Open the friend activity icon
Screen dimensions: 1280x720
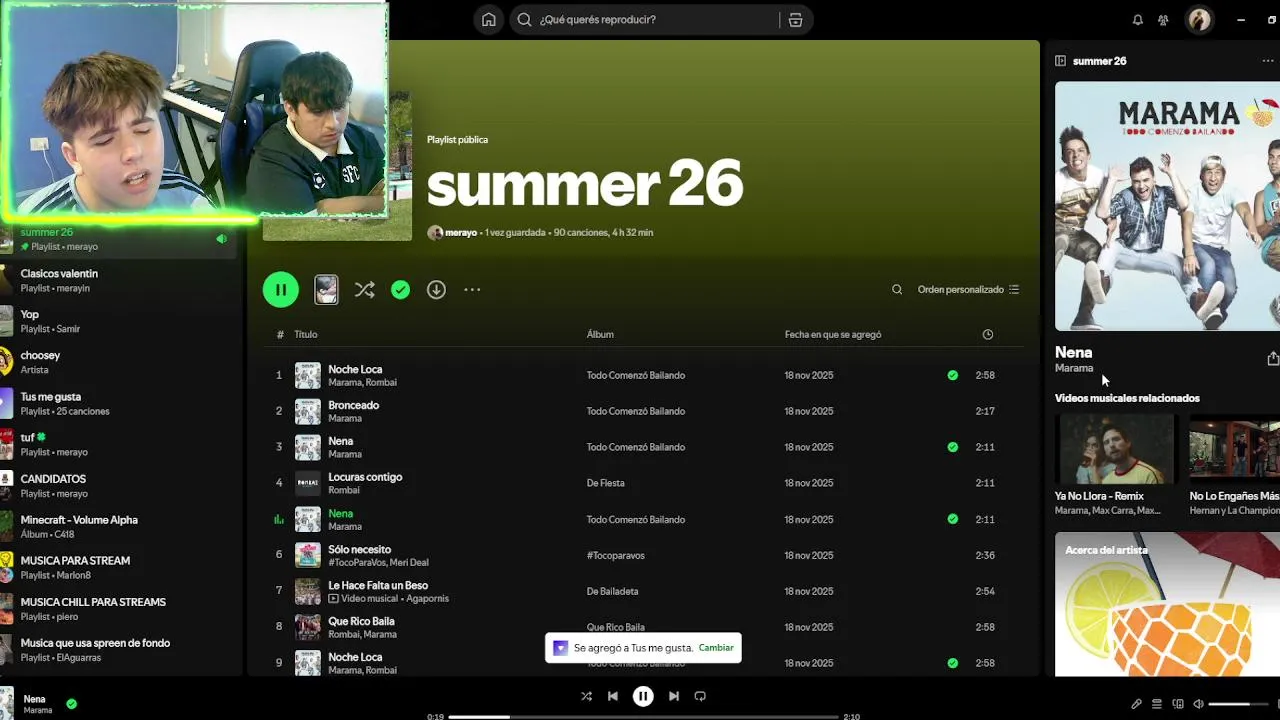[x=1163, y=20]
